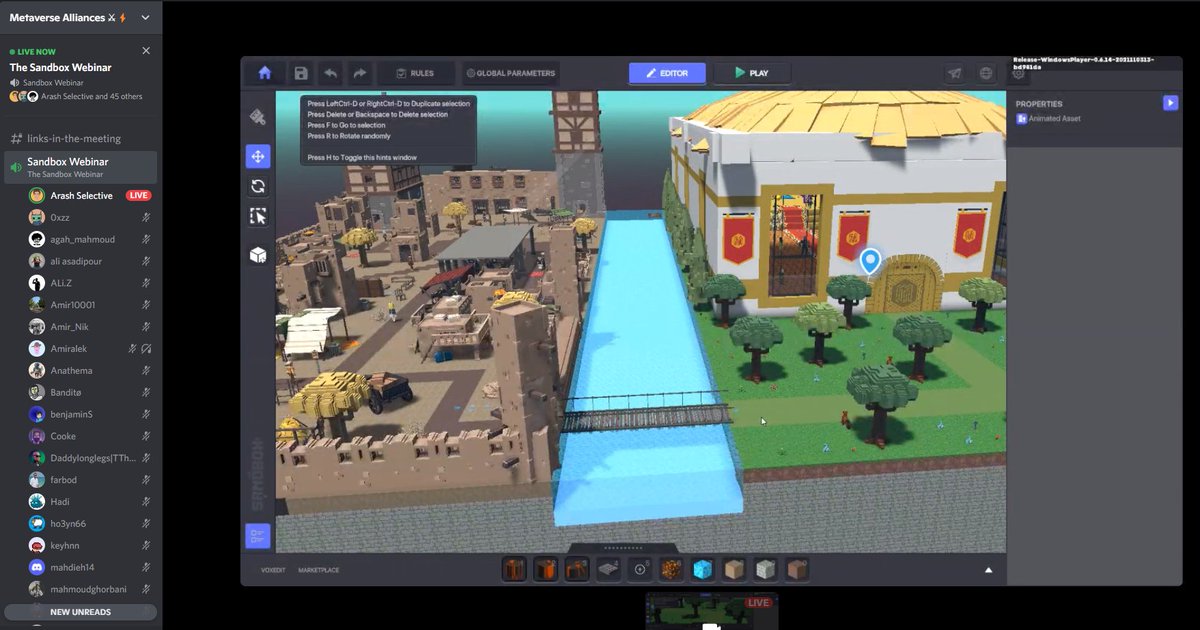The height and width of the screenshot is (630, 1200).
Task: Save the experience with the floppy disk icon
Action: coord(301,73)
